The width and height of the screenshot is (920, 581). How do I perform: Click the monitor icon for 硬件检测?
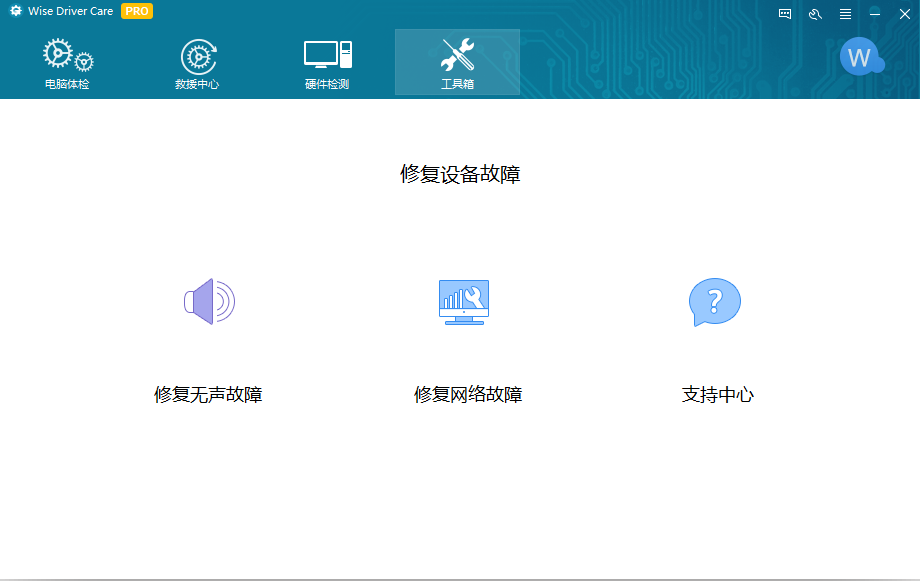[x=327, y=54]
